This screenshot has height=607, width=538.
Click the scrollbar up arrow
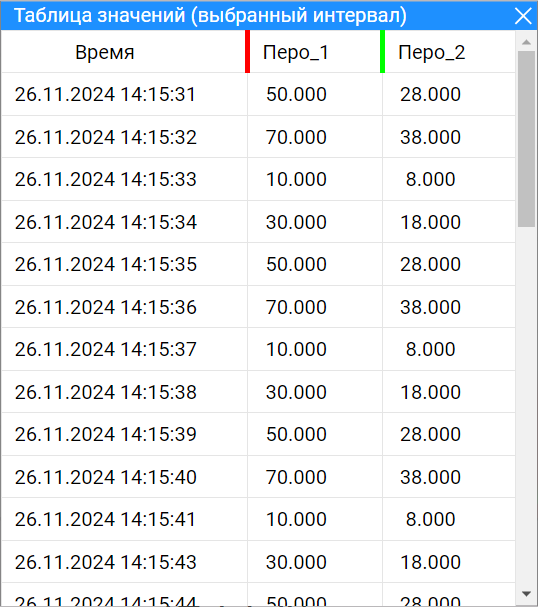pyautogui.click(x=526, y=42)
